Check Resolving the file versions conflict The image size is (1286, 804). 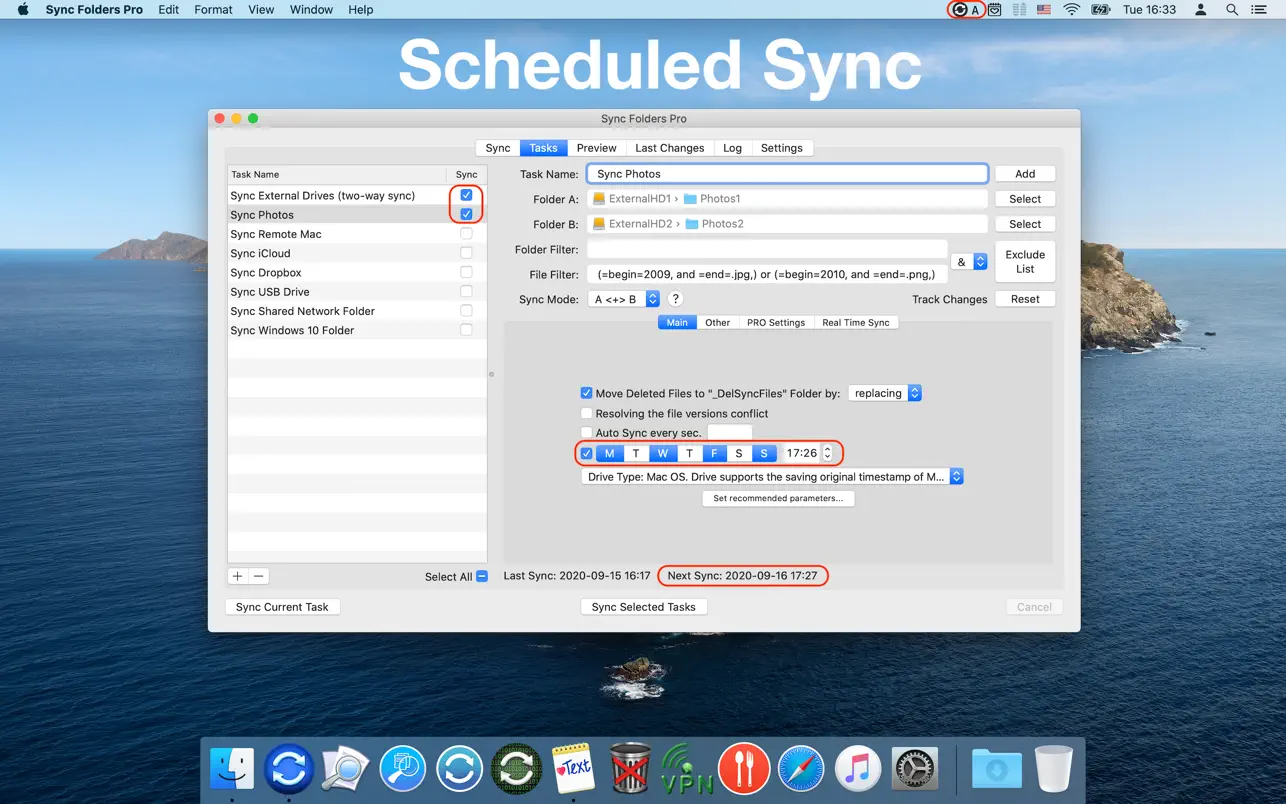tap(587, 413)
